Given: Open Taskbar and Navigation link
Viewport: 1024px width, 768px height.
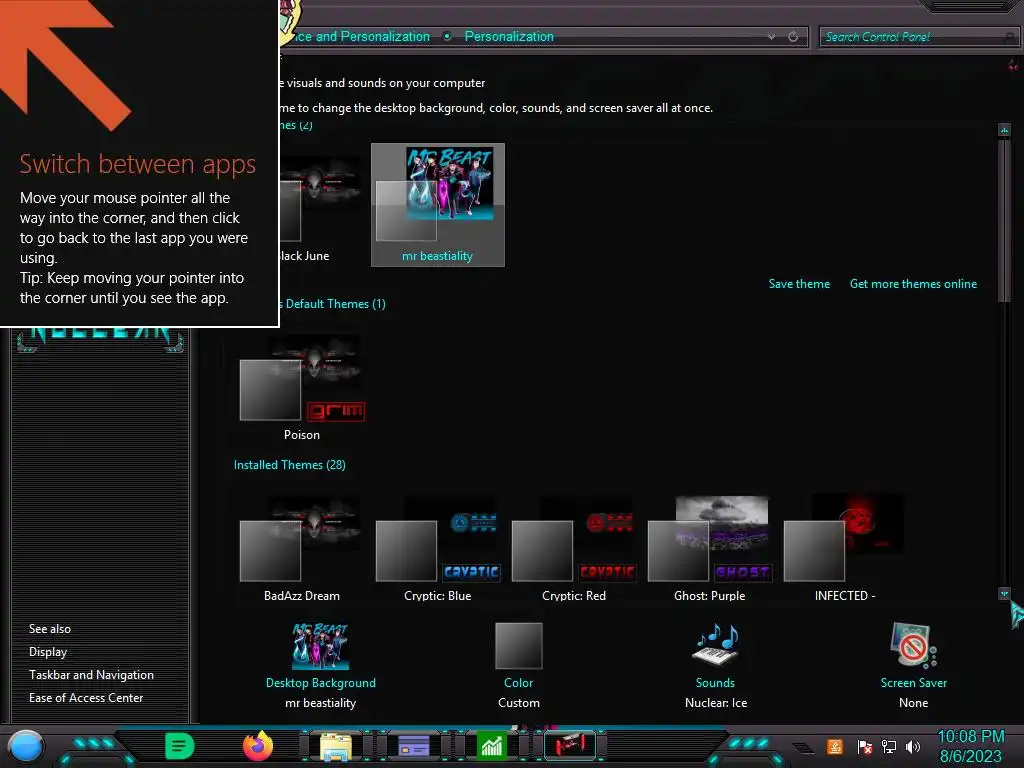Looking at the screenshot, I should point(91,675).
